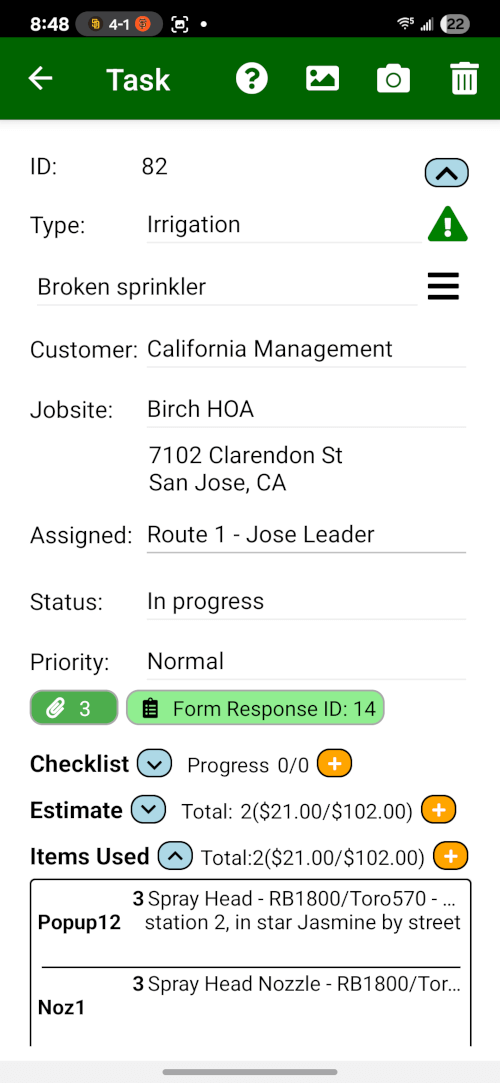This screenshot has width=500, height=1083.
Task: Add checklist item with orange plus
Action: tap(334, 764)
